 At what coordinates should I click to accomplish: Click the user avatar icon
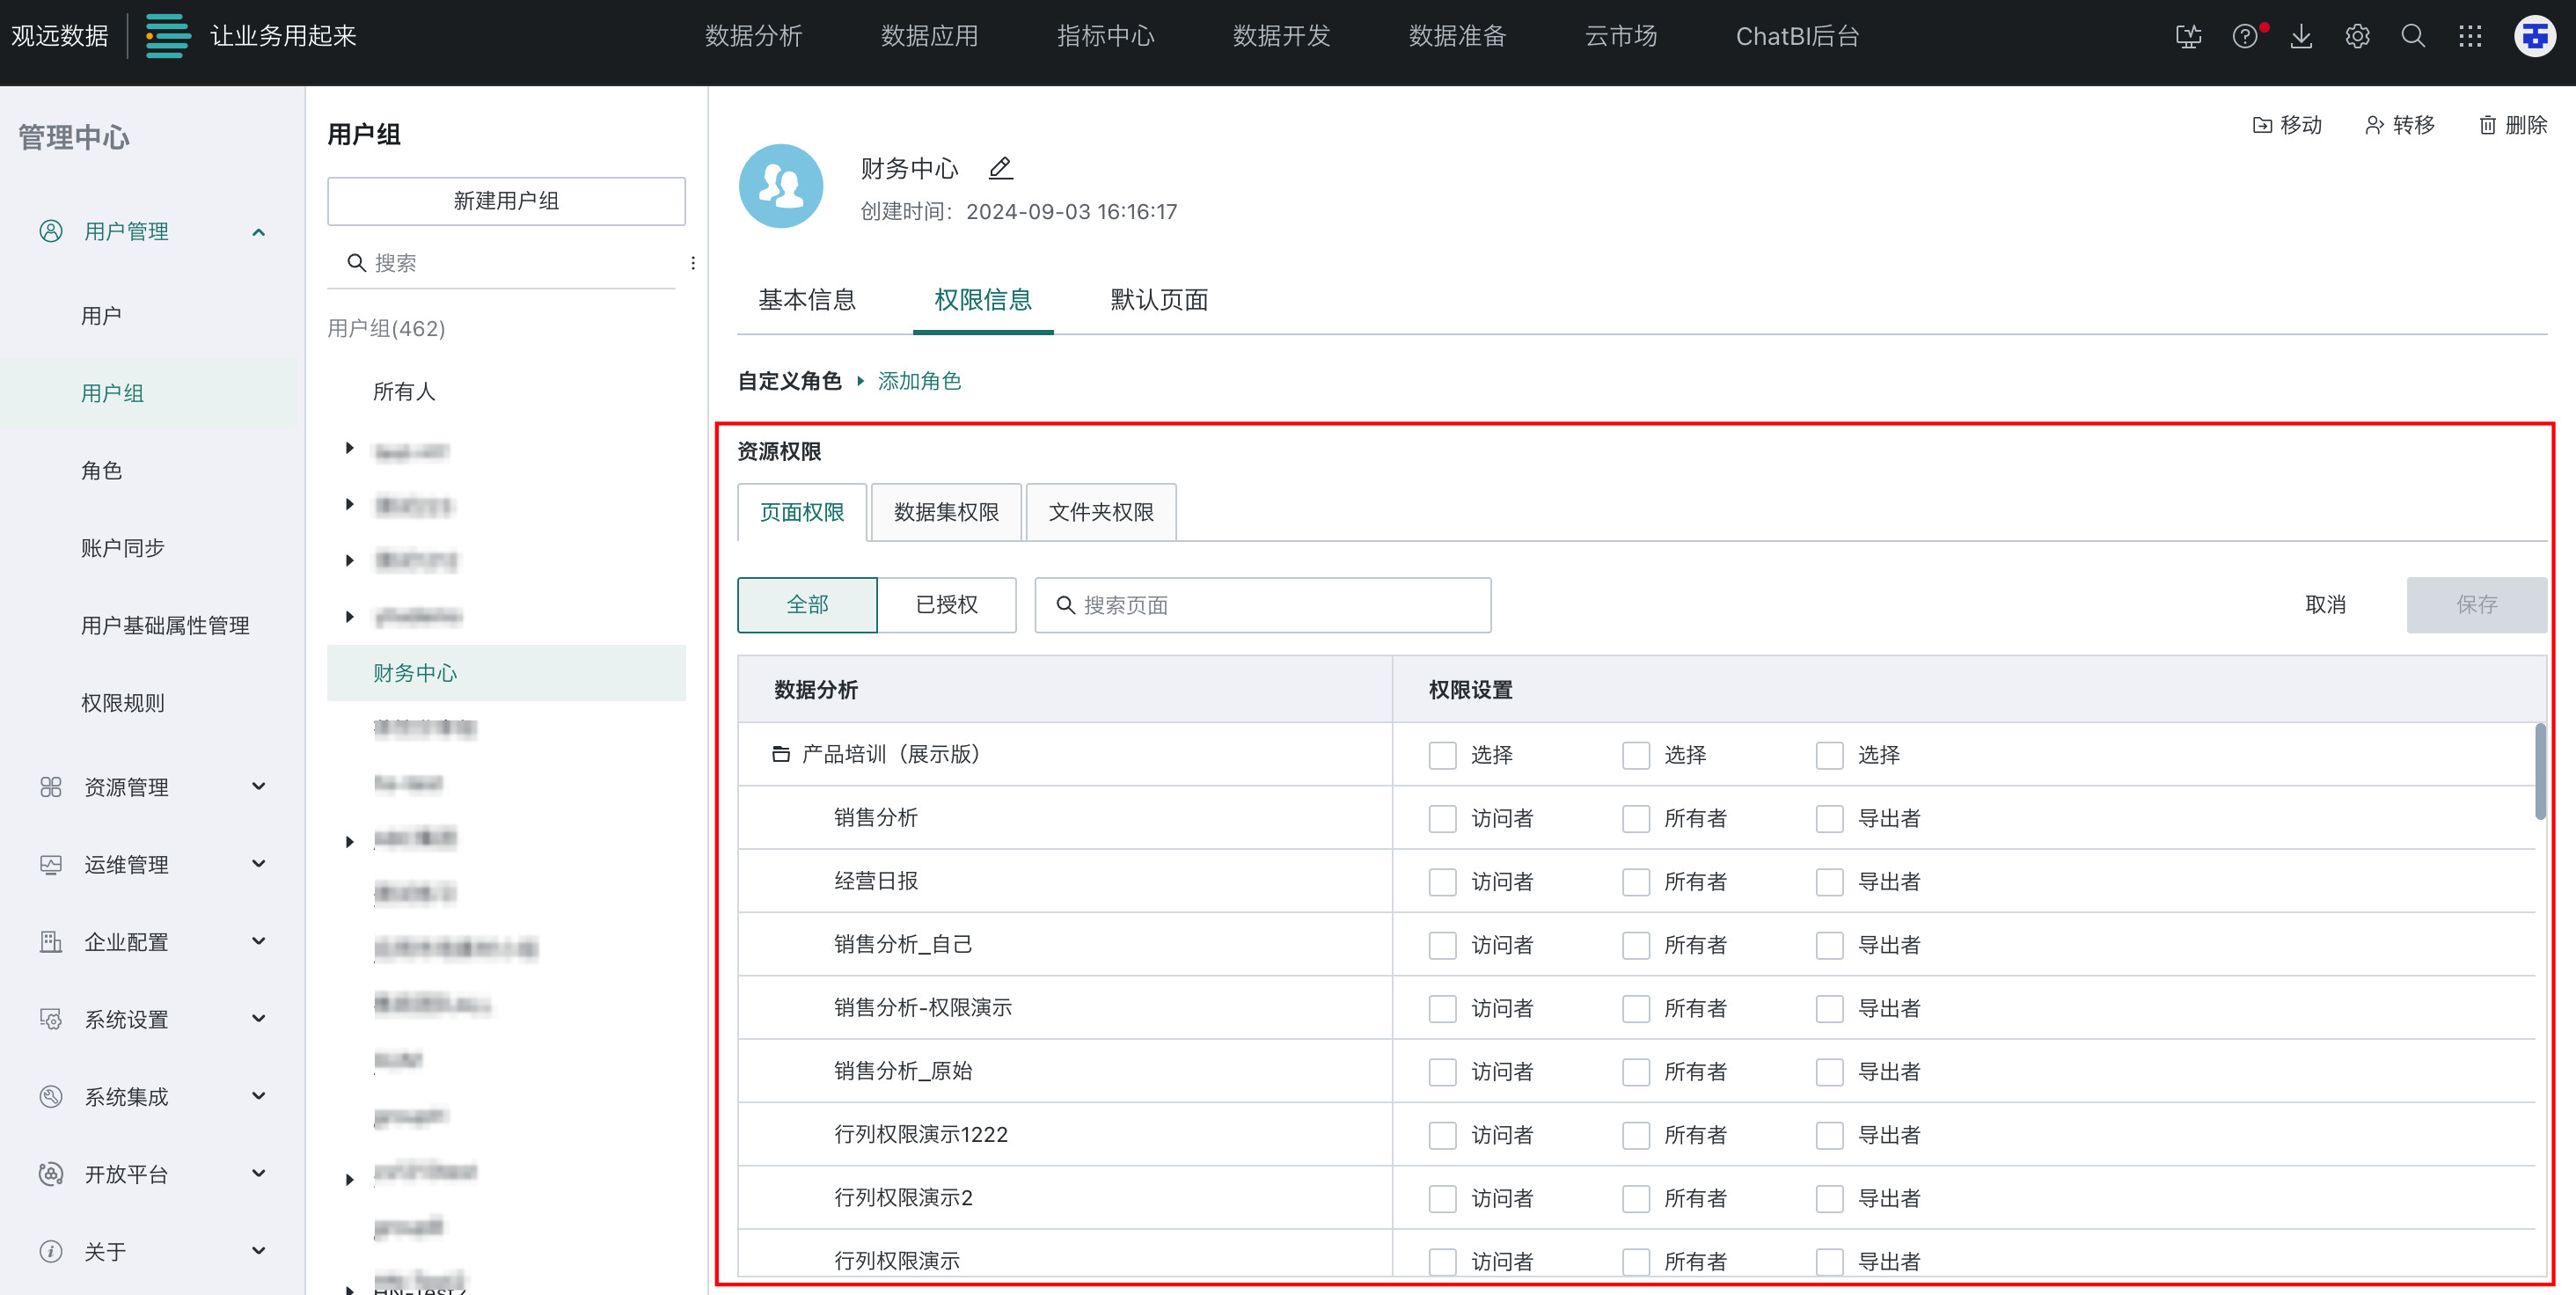(x=2534, y=36)
